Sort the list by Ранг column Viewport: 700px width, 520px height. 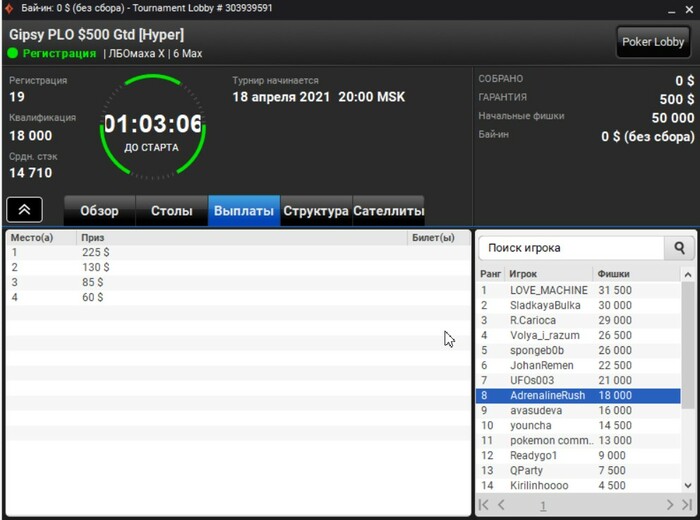click(x=490, y=274)
